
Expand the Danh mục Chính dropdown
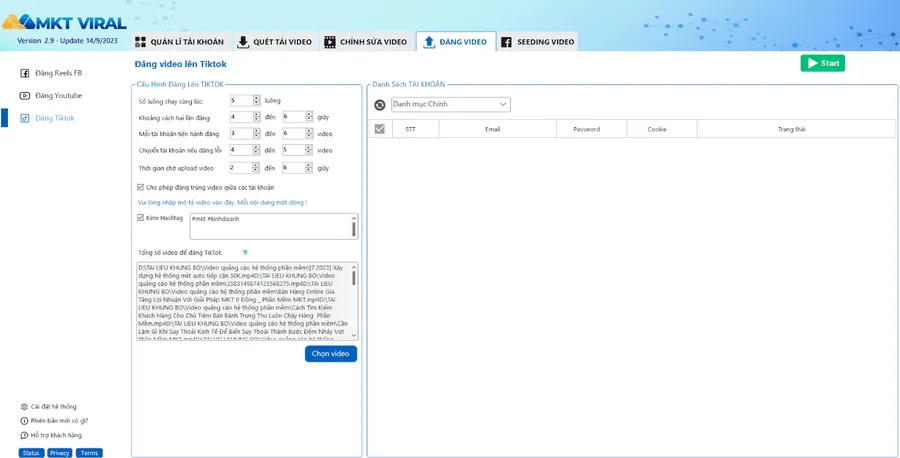point(451,104)
